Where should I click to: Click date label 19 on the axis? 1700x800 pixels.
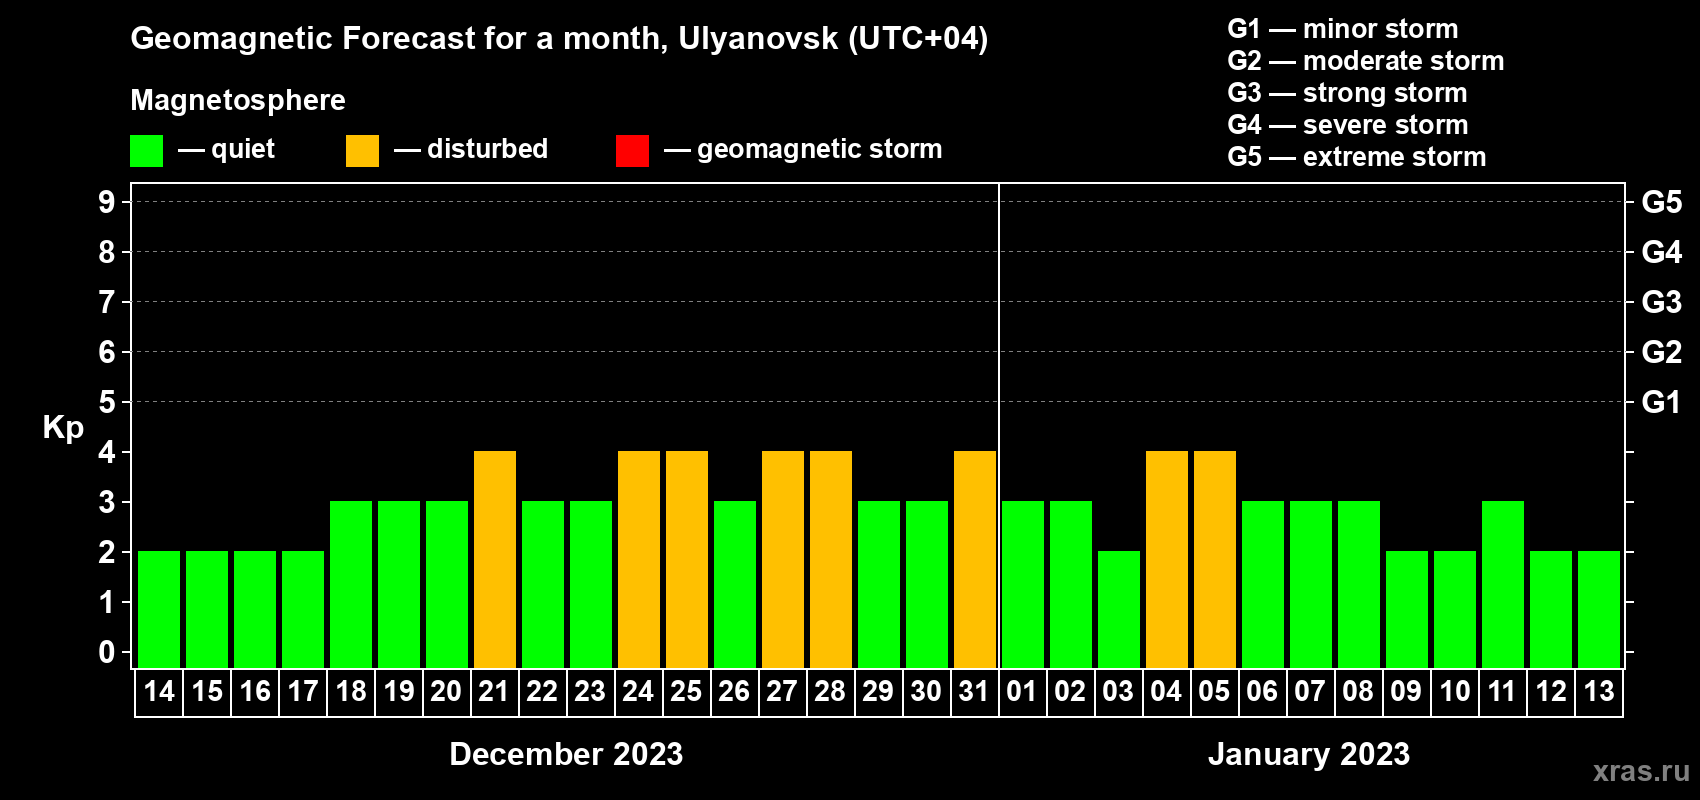(x=399, y=692)
